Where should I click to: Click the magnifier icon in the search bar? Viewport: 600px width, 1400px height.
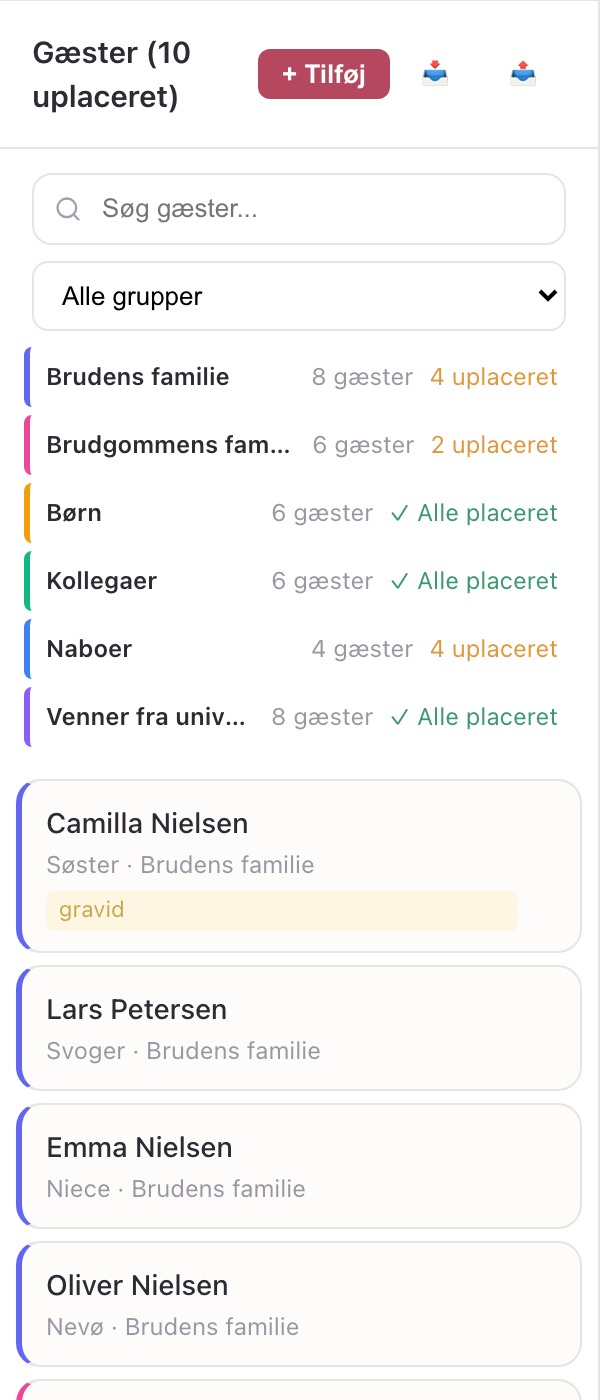coord(68,209)
